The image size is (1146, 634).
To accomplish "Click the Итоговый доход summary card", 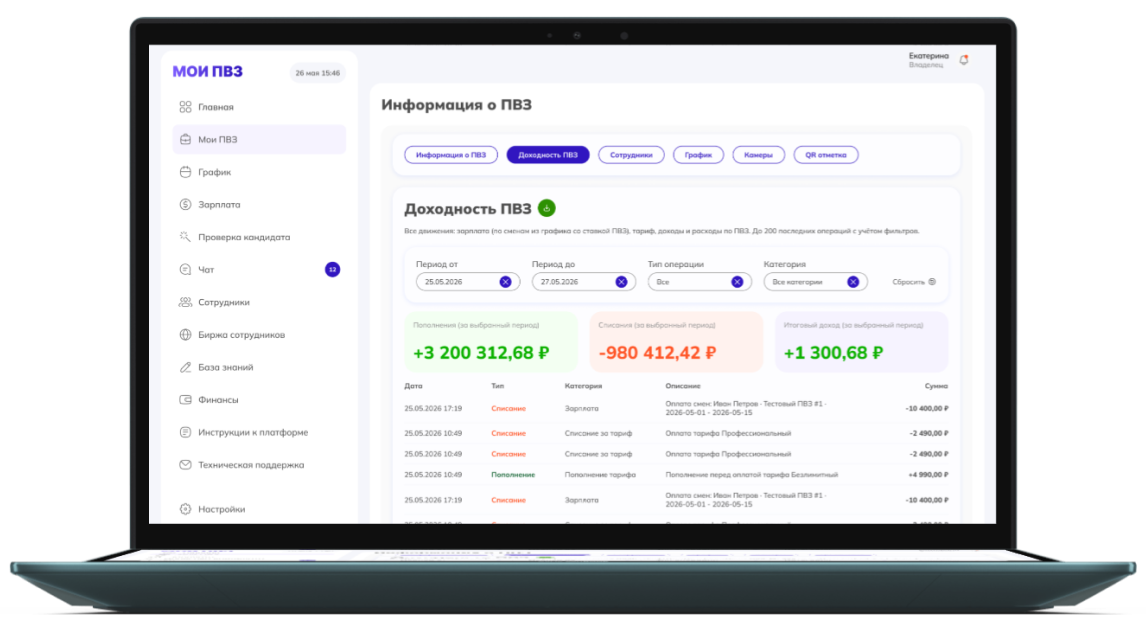I will (862, 341).
